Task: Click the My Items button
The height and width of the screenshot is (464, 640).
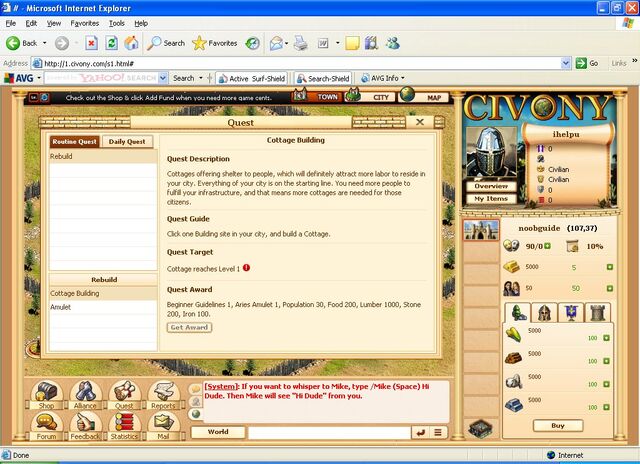Action: point(491,199)
